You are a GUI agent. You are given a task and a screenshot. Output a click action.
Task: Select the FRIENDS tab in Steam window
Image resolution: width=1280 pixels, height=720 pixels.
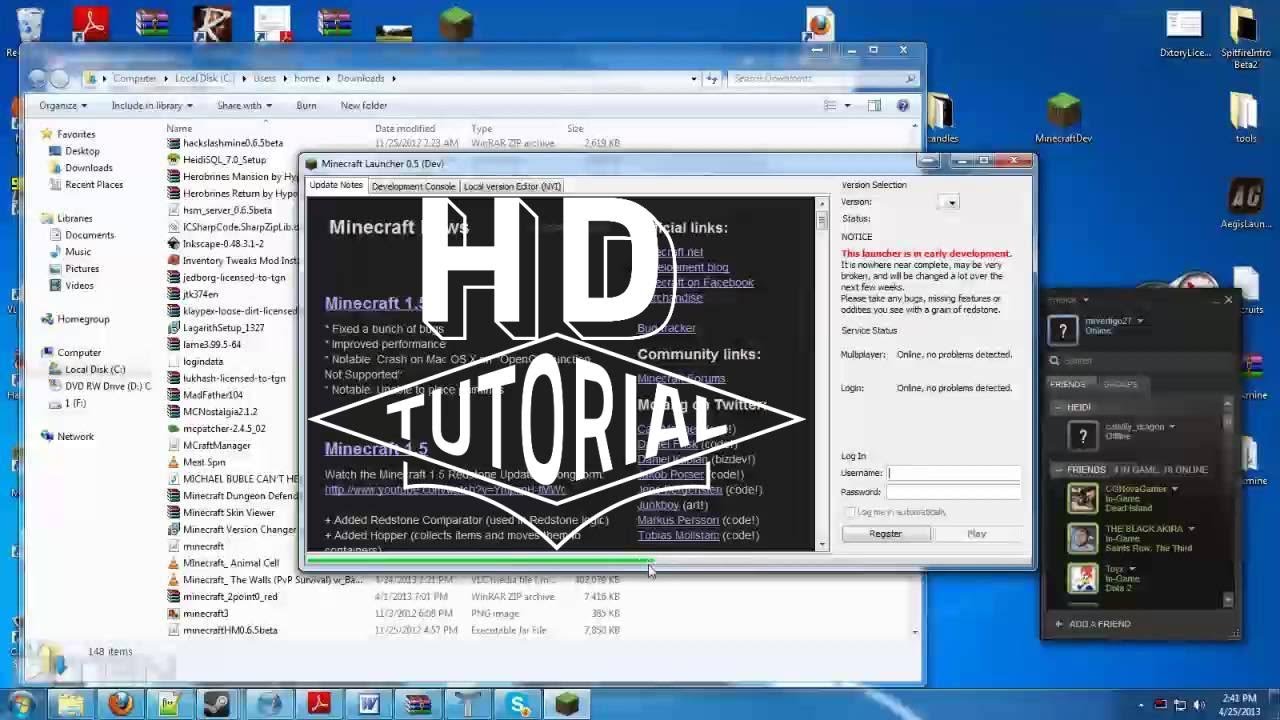pos(1067,384)
